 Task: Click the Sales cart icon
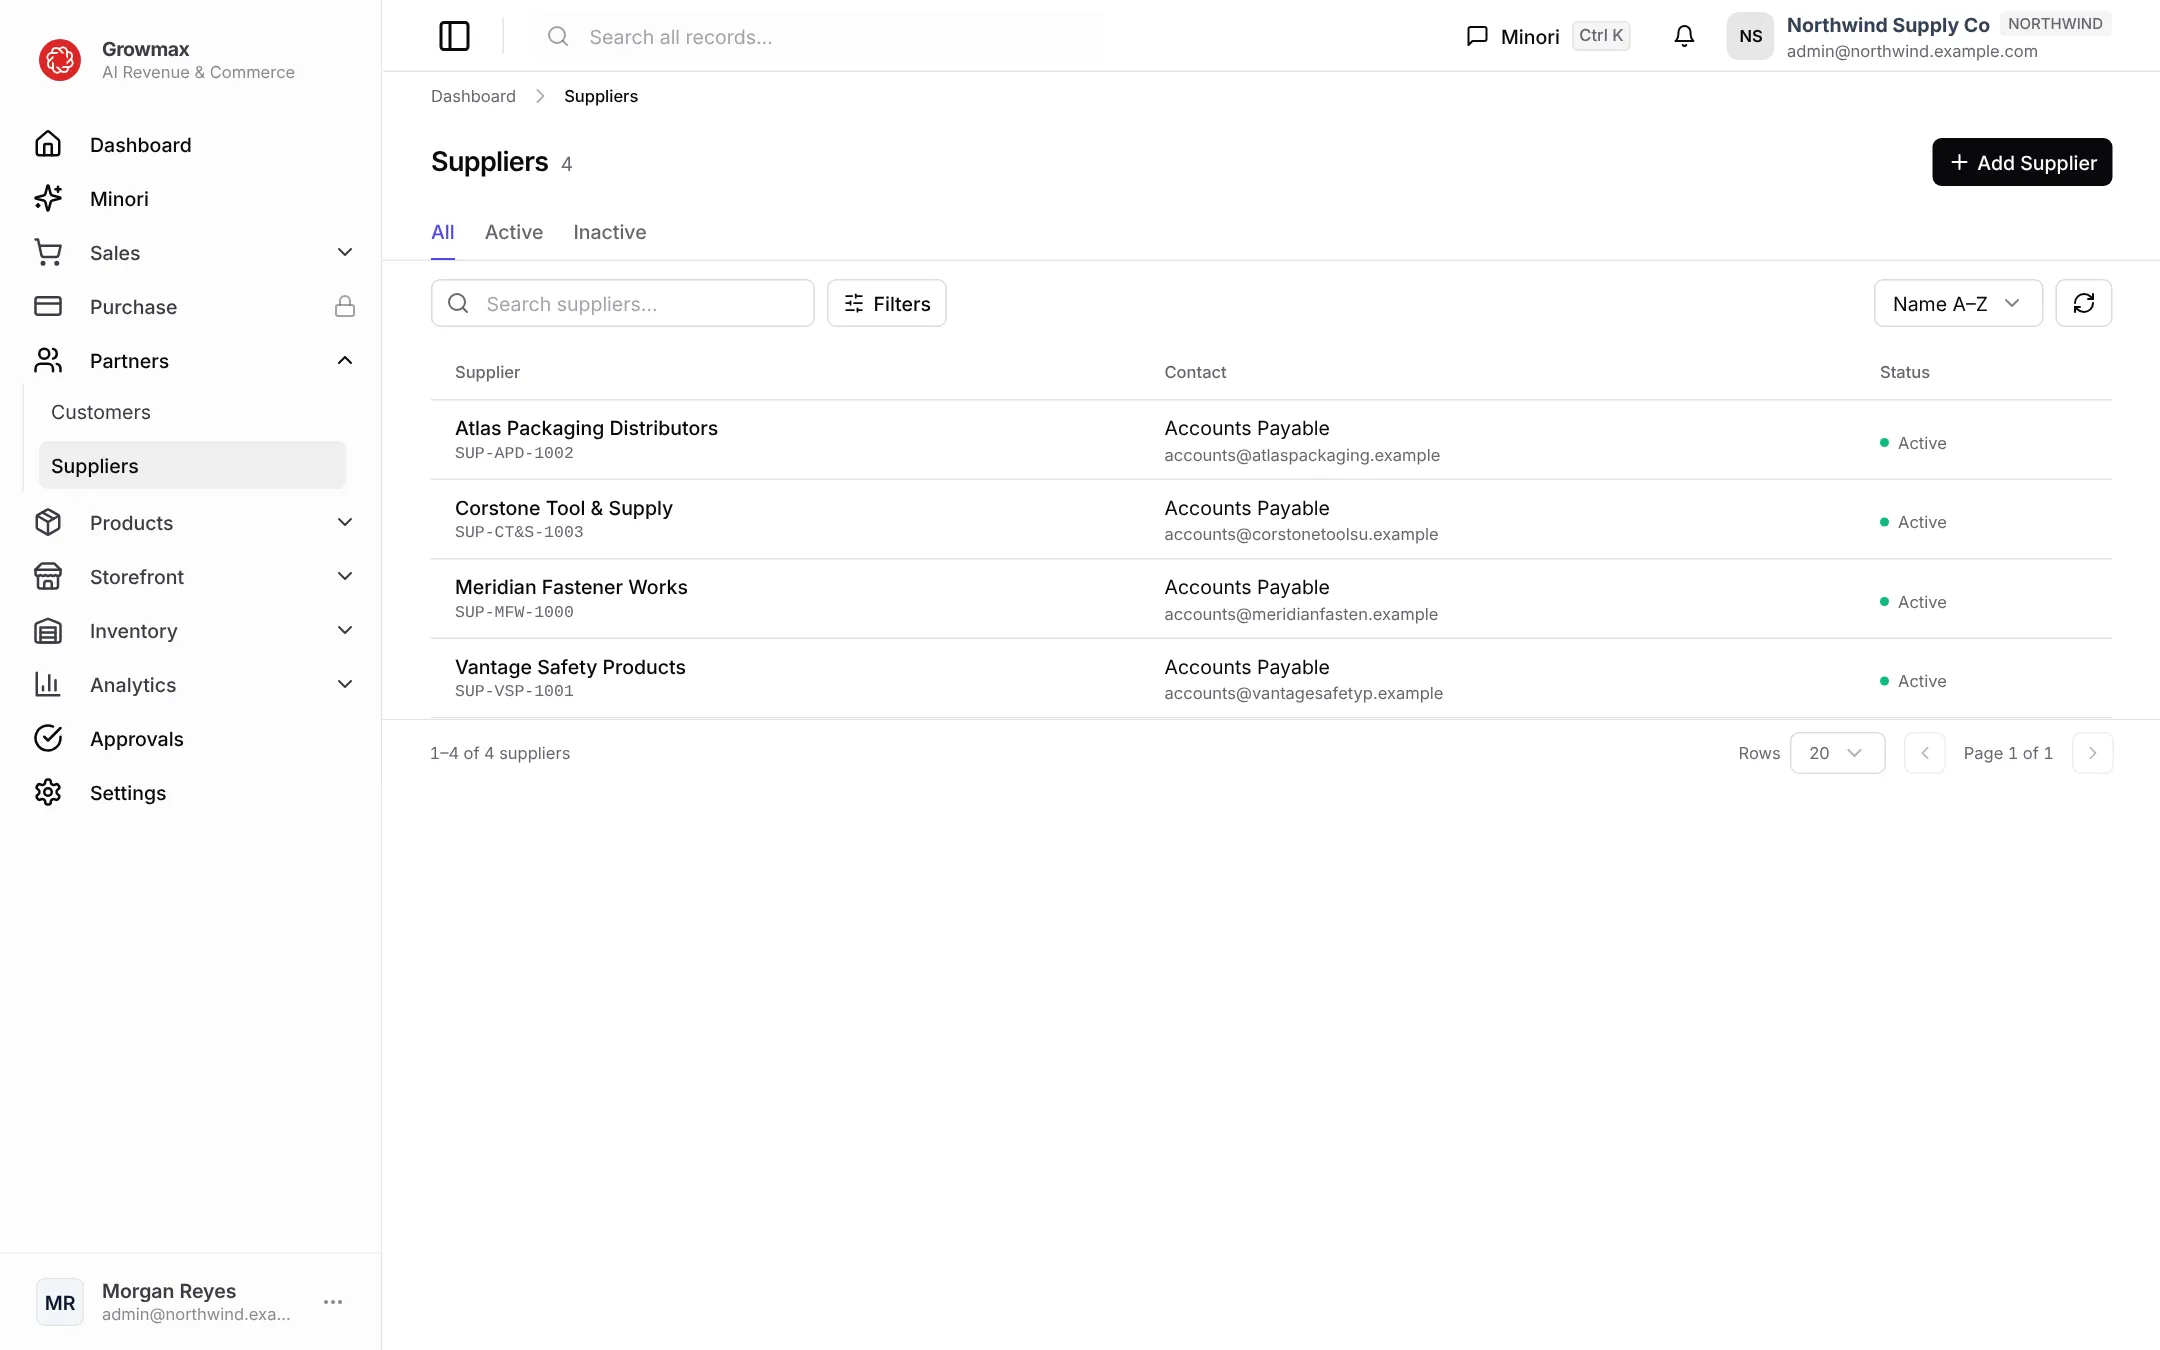pos(48,253)
